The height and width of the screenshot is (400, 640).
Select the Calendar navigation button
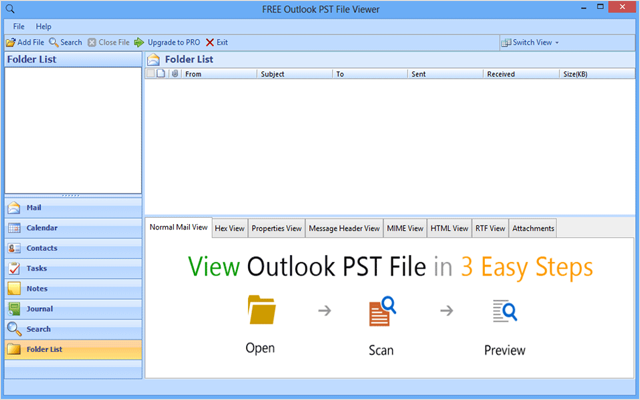(73, 228)
